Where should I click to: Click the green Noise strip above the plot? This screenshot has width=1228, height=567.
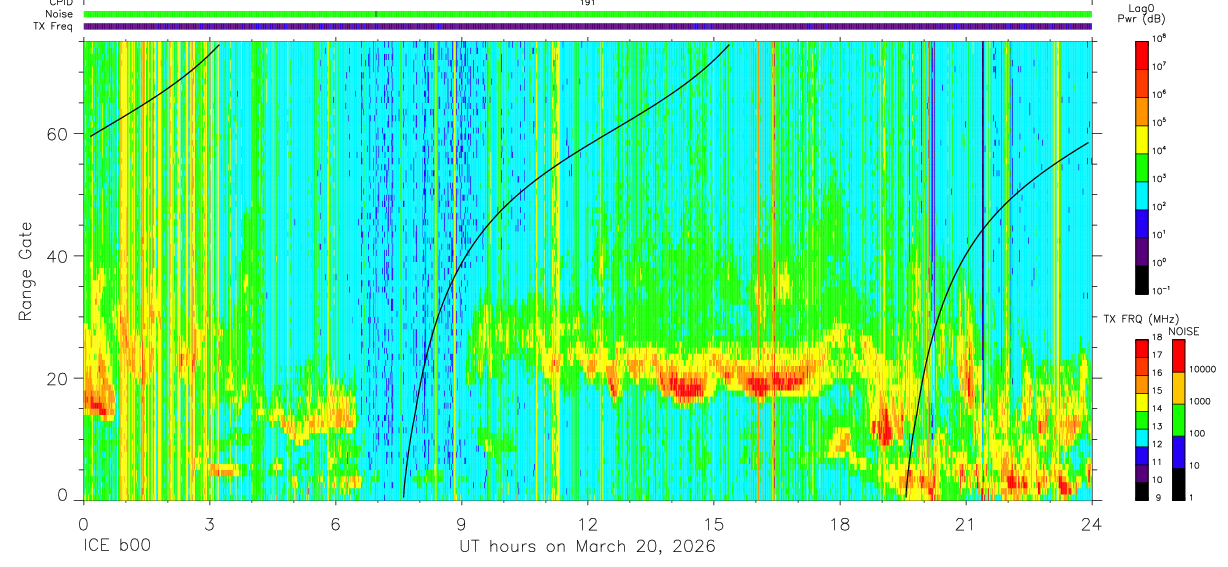pyautogui.click(x=587, y=14)
